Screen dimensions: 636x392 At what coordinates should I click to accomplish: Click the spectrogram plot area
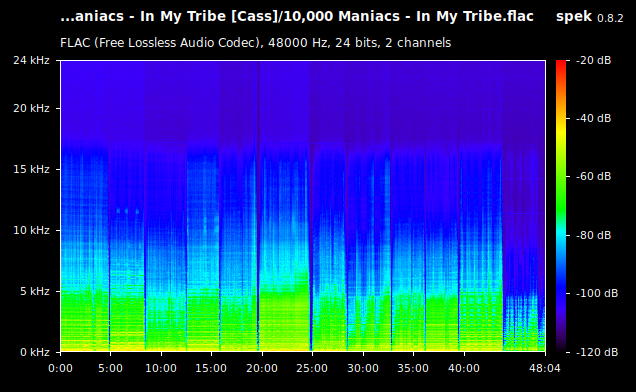click(x=303, y=206)
